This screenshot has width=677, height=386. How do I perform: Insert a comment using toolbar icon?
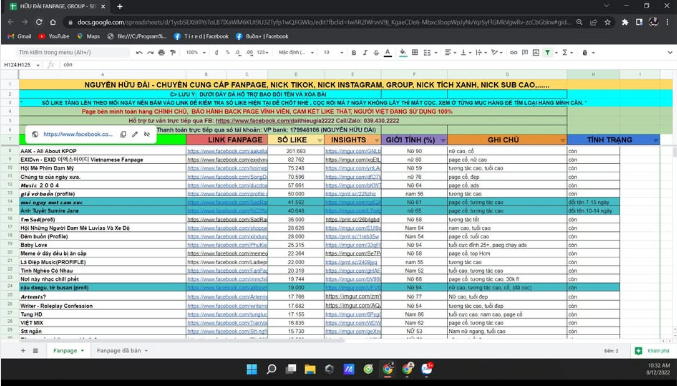click(x=525, y=52)
